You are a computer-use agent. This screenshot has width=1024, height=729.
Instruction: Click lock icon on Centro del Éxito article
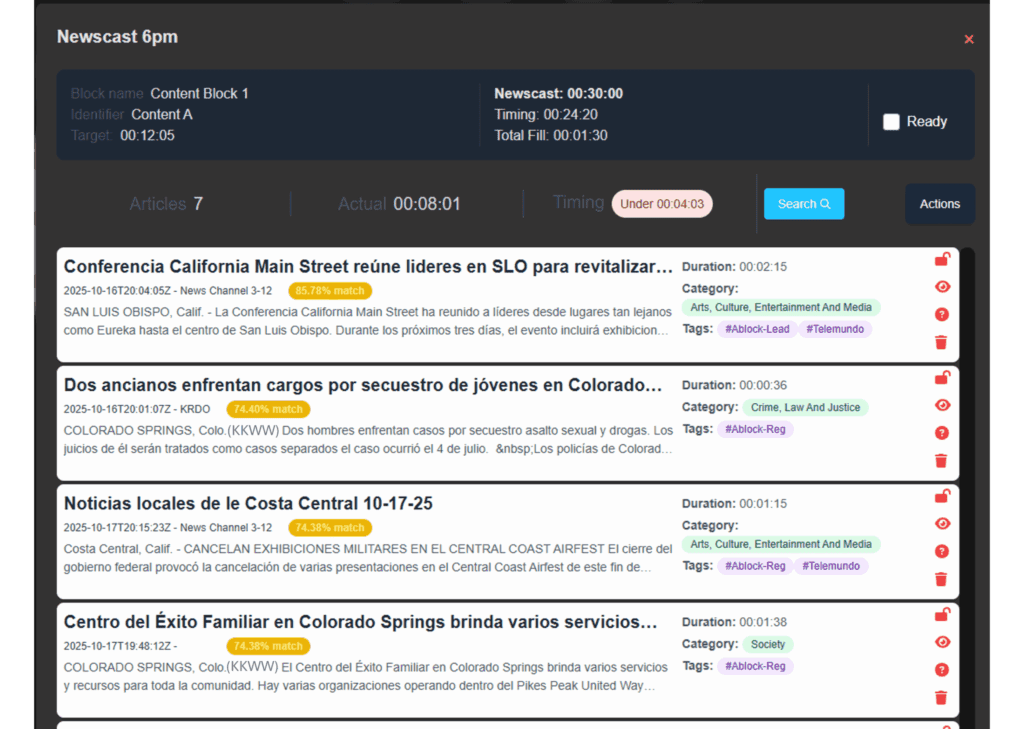point(941,615)
